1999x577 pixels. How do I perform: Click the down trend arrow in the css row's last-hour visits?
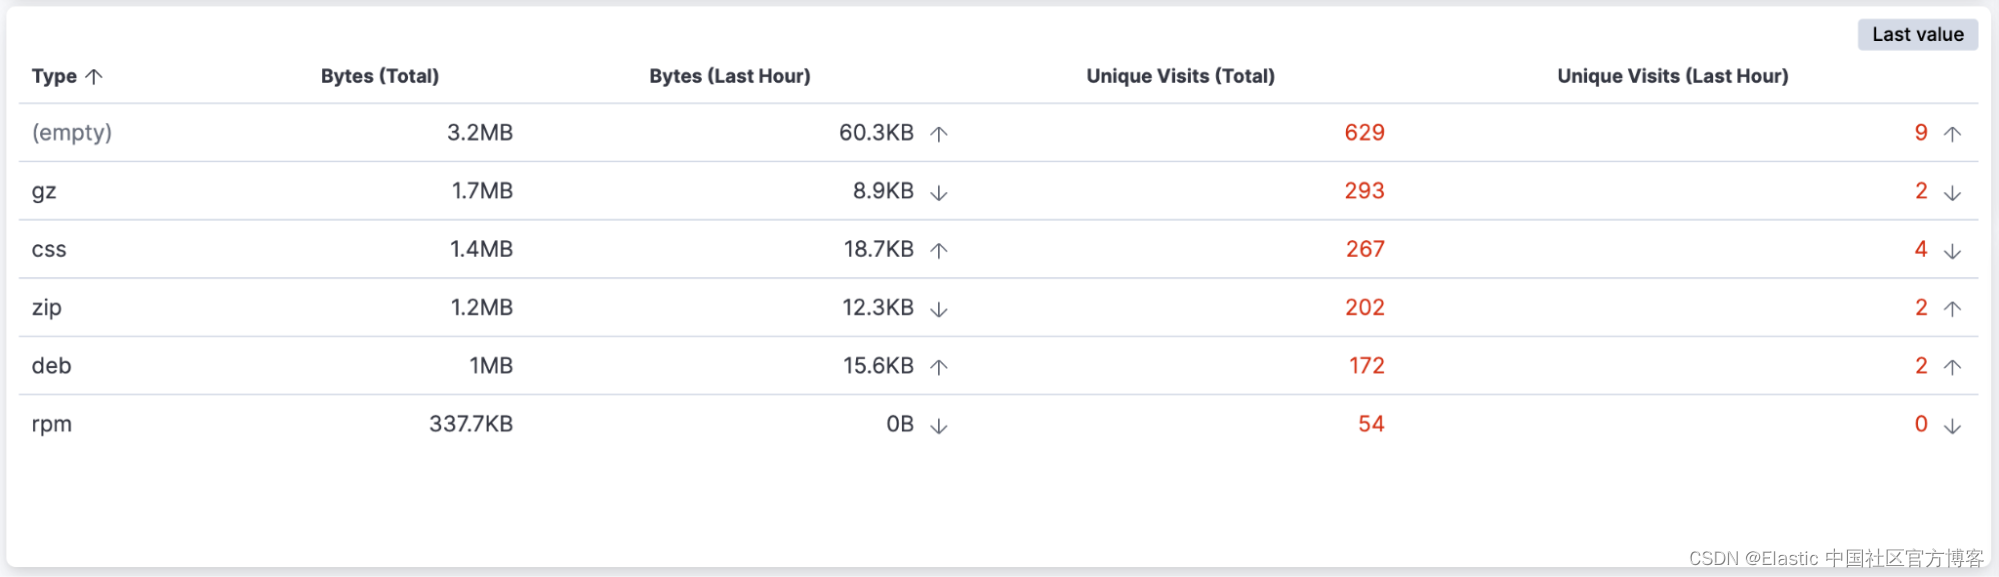point(1952,250)
